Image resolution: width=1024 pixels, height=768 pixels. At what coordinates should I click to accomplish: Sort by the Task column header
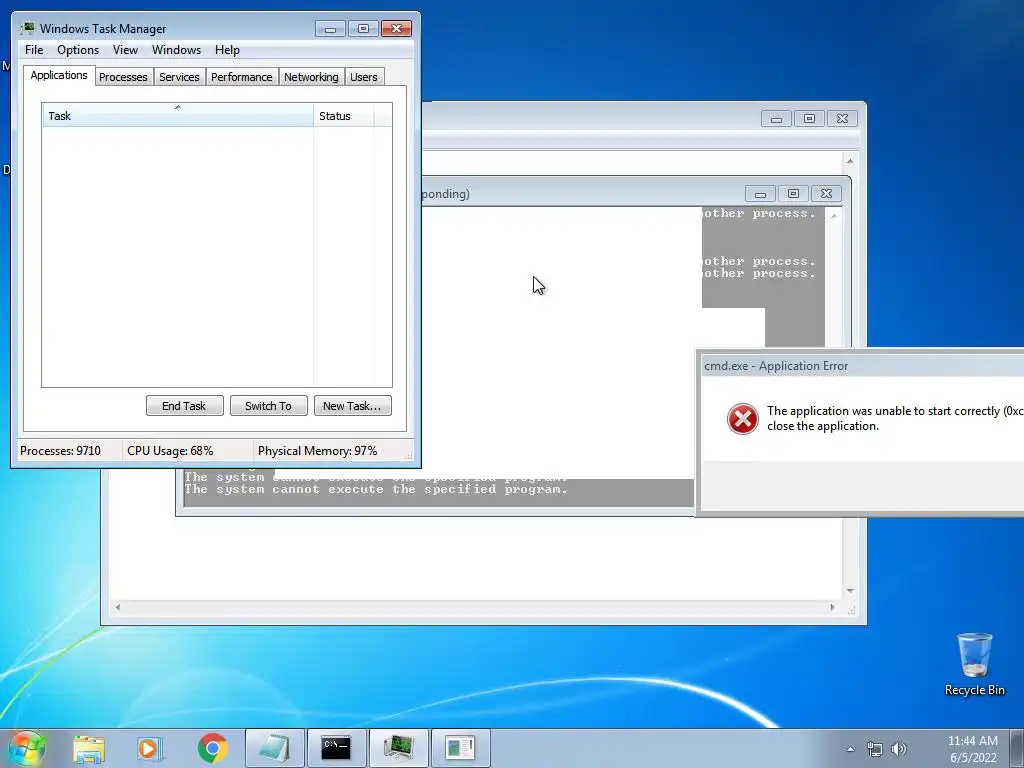[178, 116]
